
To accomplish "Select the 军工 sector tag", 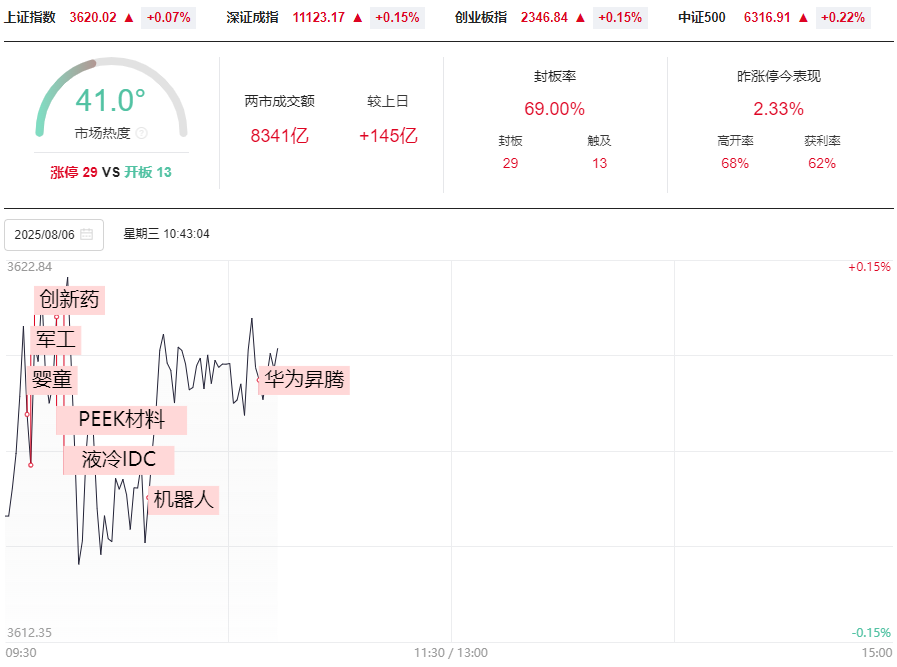I will pyautogui.click(x=55, y=339).
